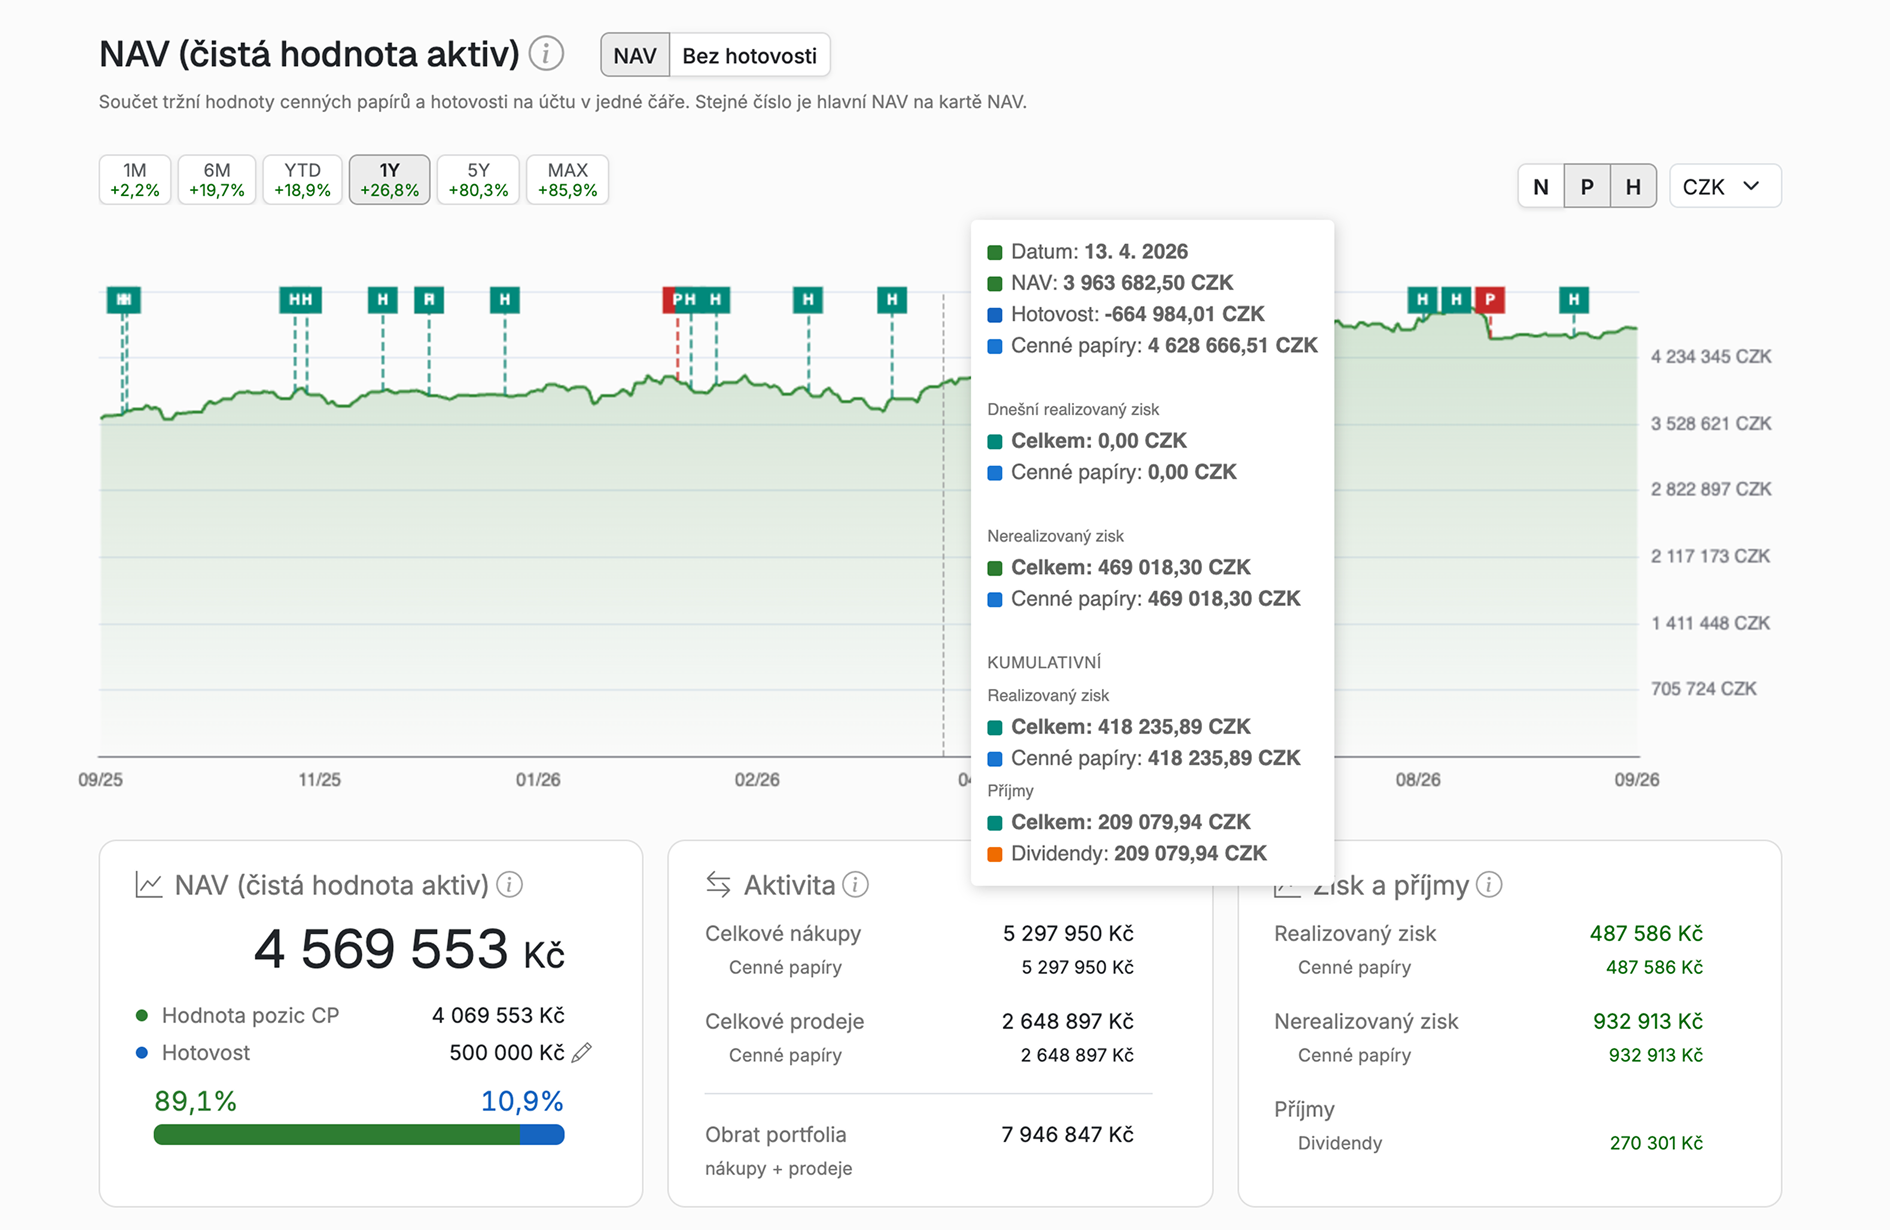Select the NAV view button
Screen dimensions: 1890x1230
coord(635,56)
